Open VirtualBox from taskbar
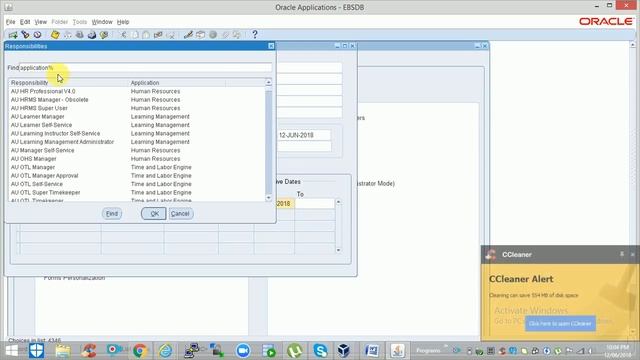The image size is (640, 360). [344, 351]
